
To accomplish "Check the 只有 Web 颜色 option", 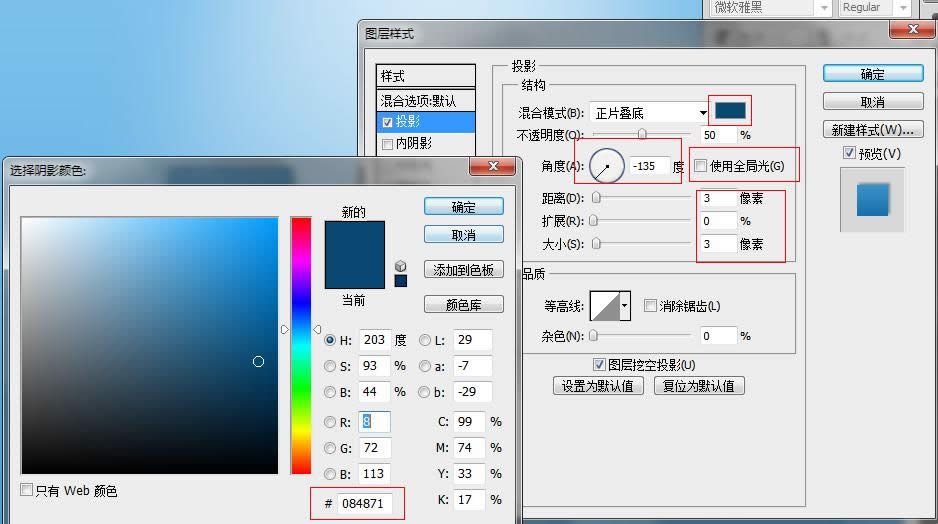I will pyautogui.click(x=27, y=490).
